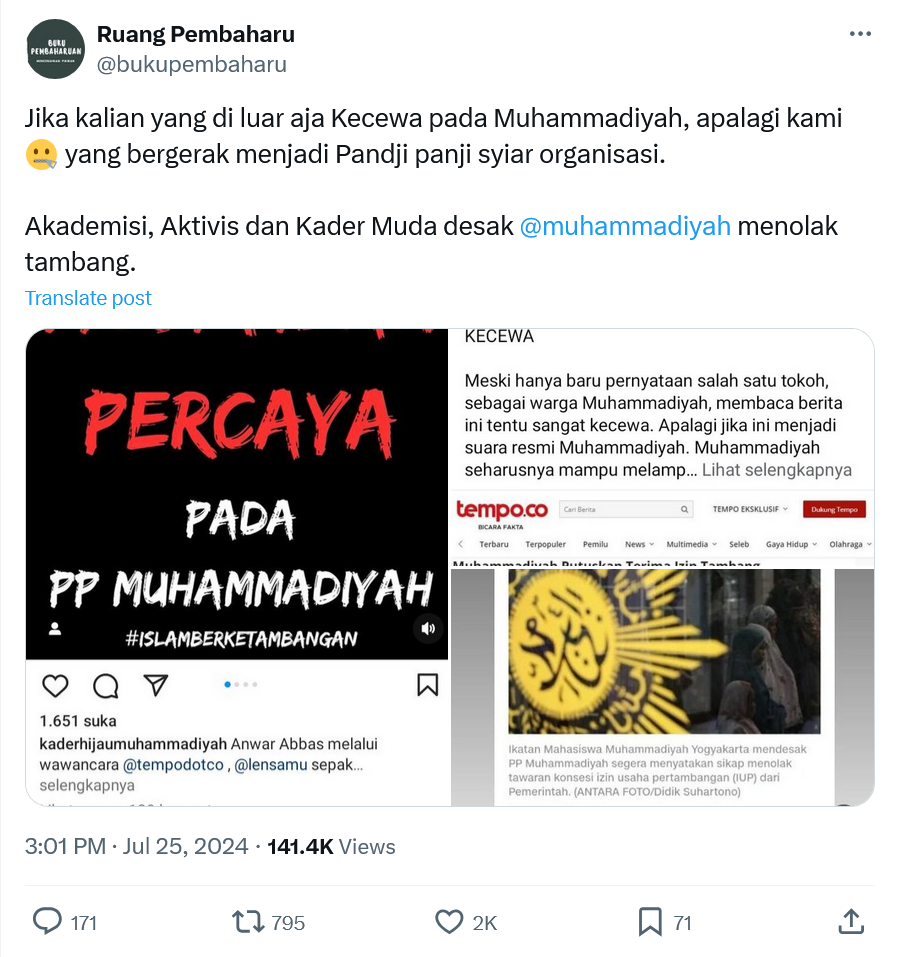Open Ruang Pembaharu profile avatar
The image size is (898, 957).
tap(56, 49)
